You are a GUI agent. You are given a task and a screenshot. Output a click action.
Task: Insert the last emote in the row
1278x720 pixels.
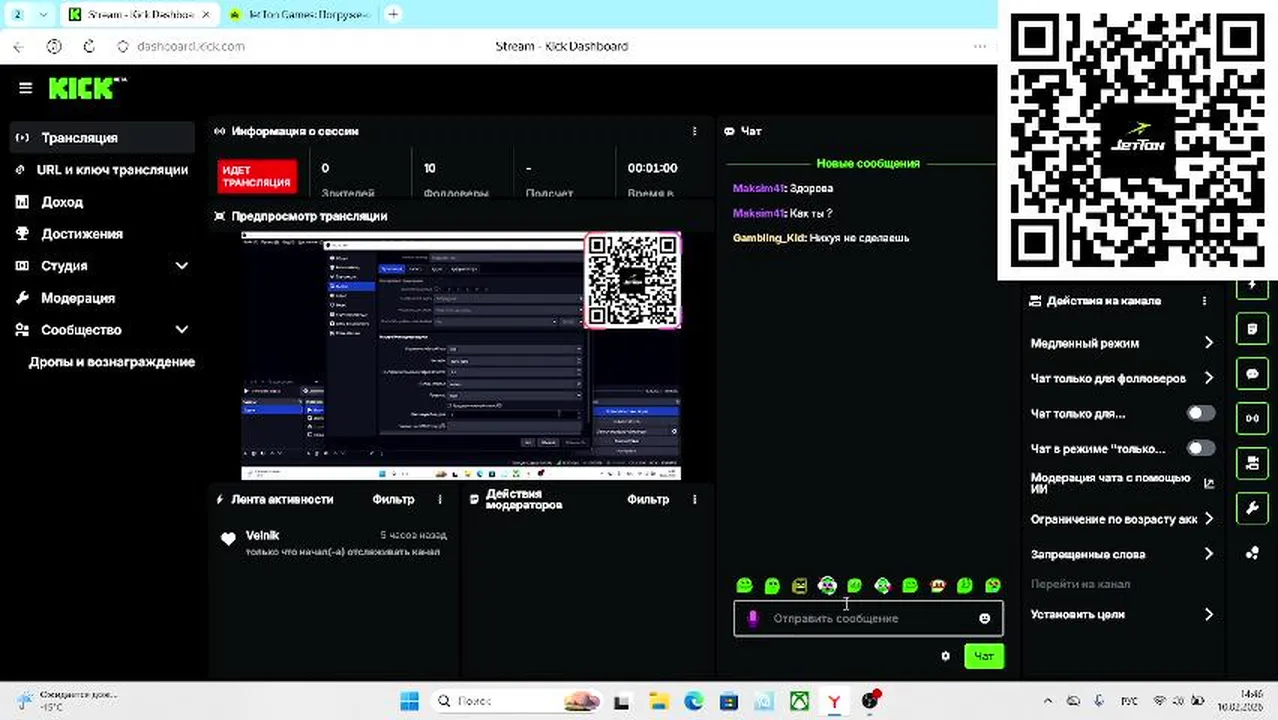[x=992, y=585]
